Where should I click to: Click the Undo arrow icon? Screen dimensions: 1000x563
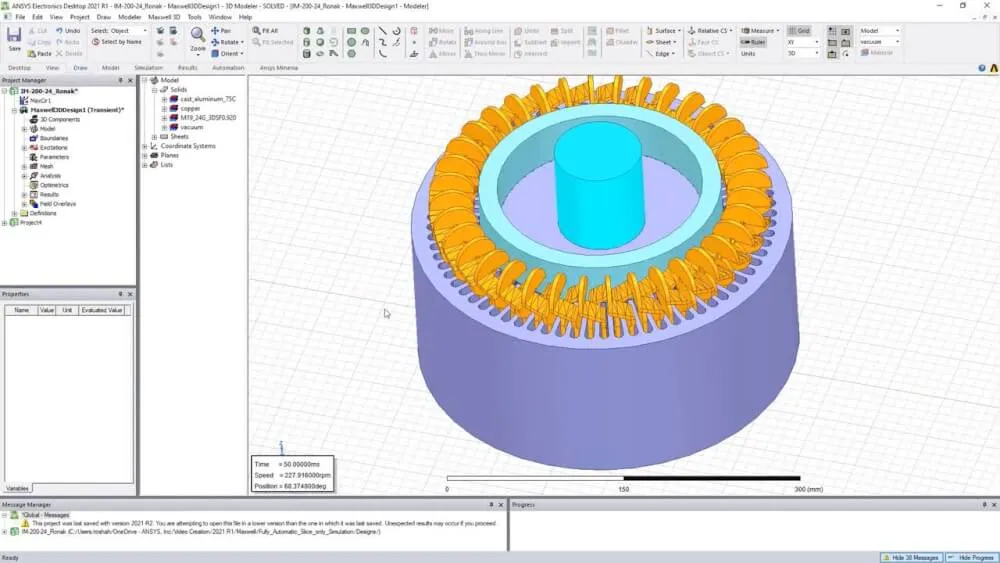point(67,31)
